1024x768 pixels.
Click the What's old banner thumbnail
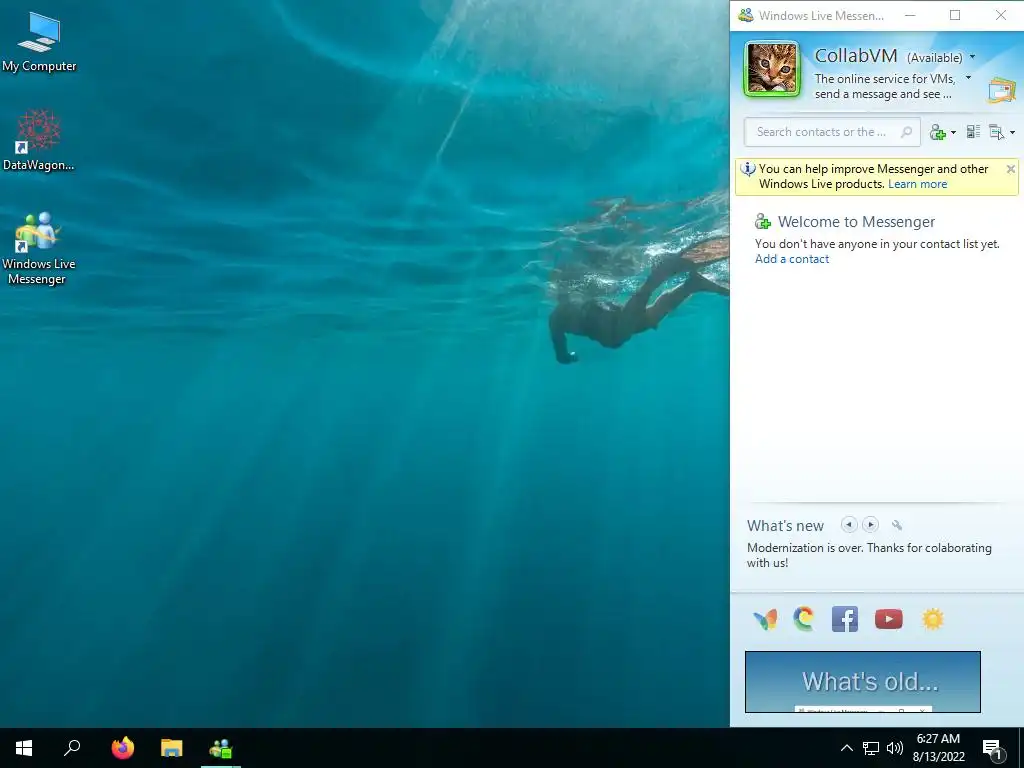[x=863, y=682]
